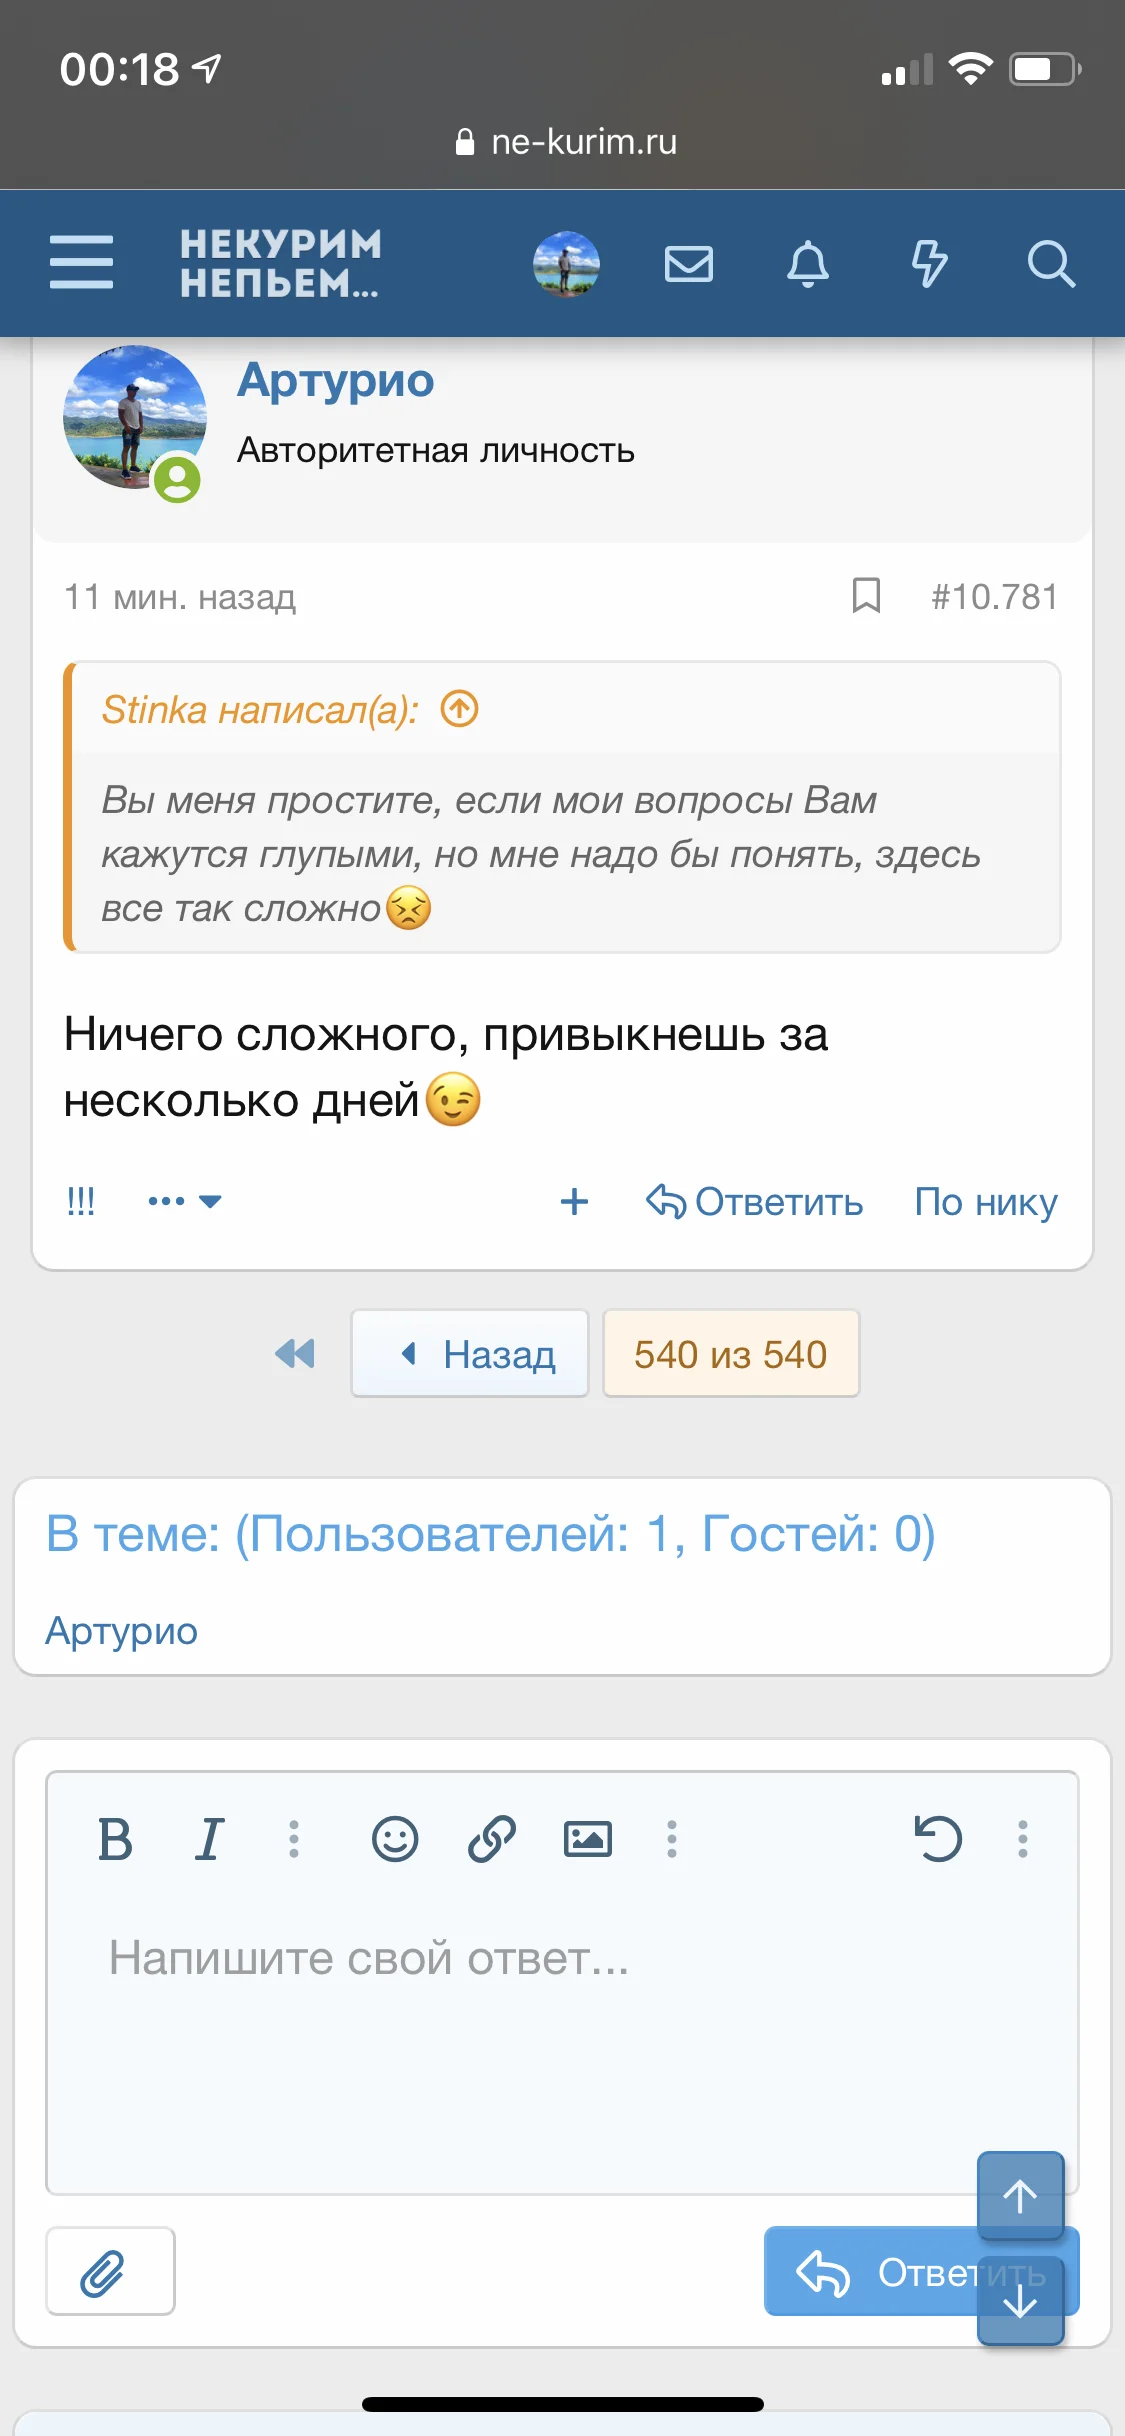
Task: Insert a smiley into the reply
Action: point(395,1839)
